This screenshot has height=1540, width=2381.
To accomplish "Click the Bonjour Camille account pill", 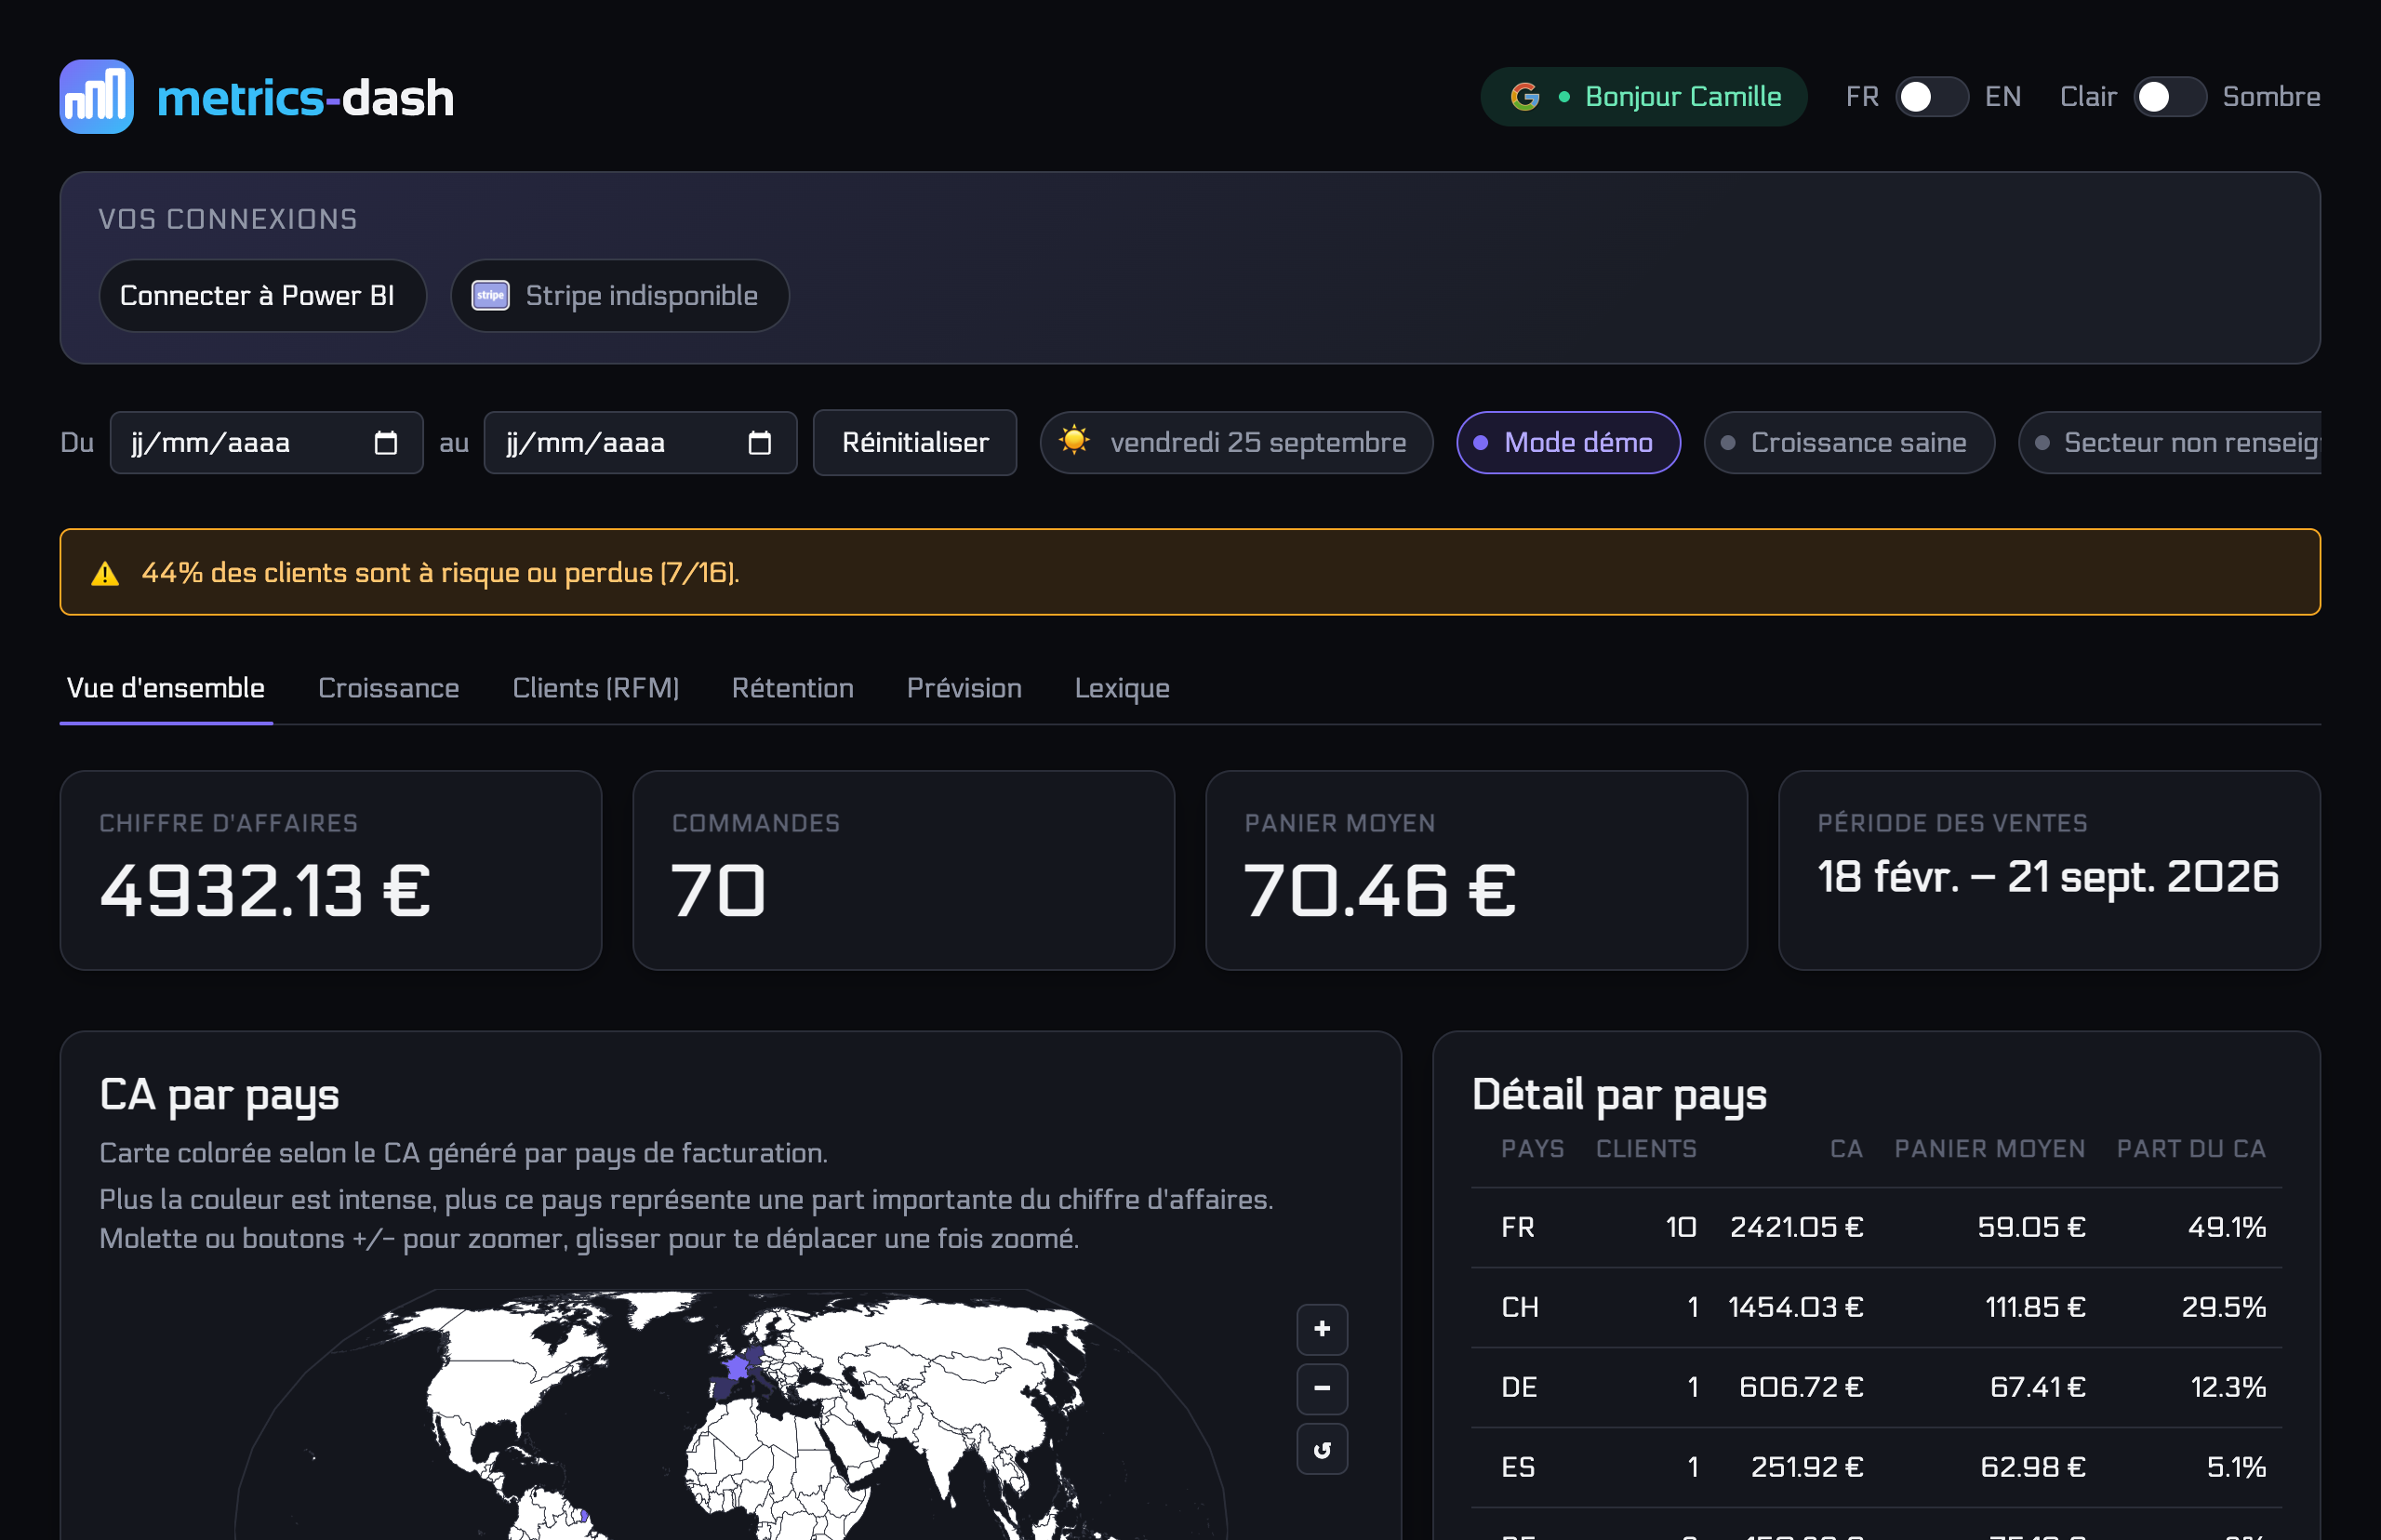I will 1643,97.
